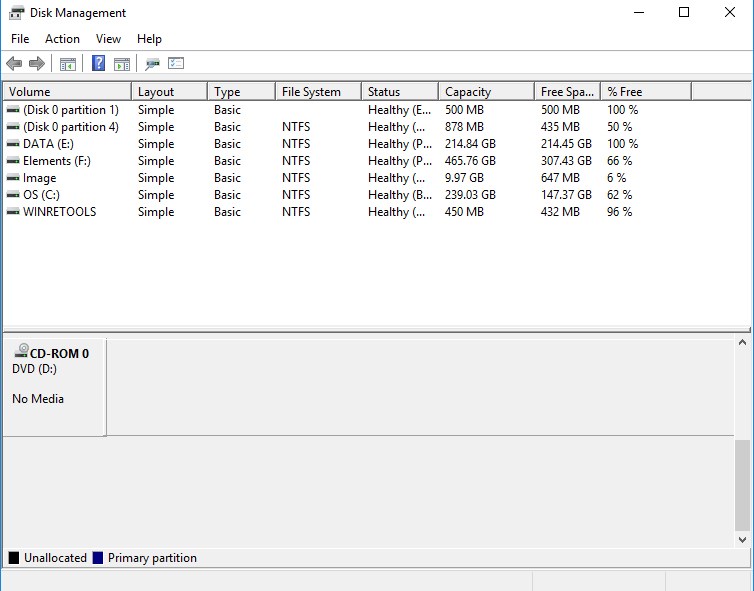Image resolution: width=754 pixels, height=591 pixels.
Task: Click drive icon for Disk 0 partition 4
Action: tap(13, 127)
